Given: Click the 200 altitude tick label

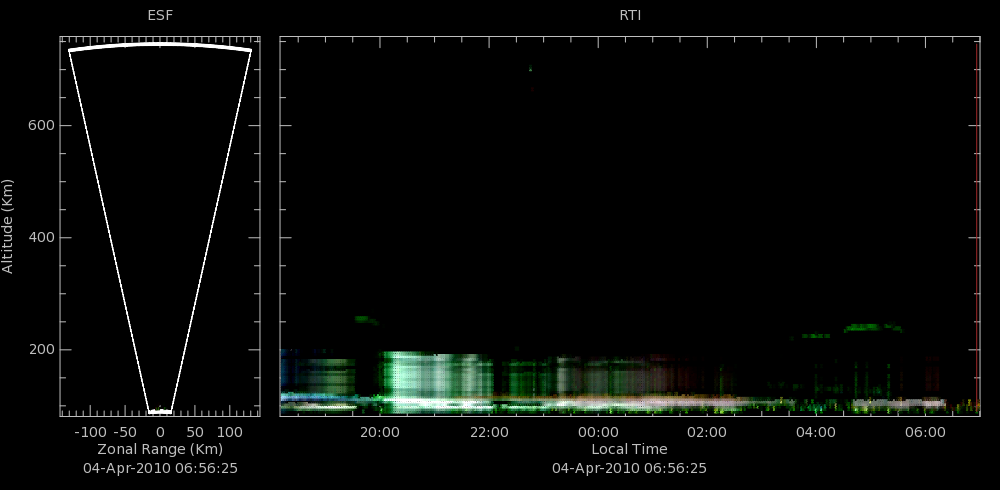Looking at the screenshot, I should click(x=41, y=350).
